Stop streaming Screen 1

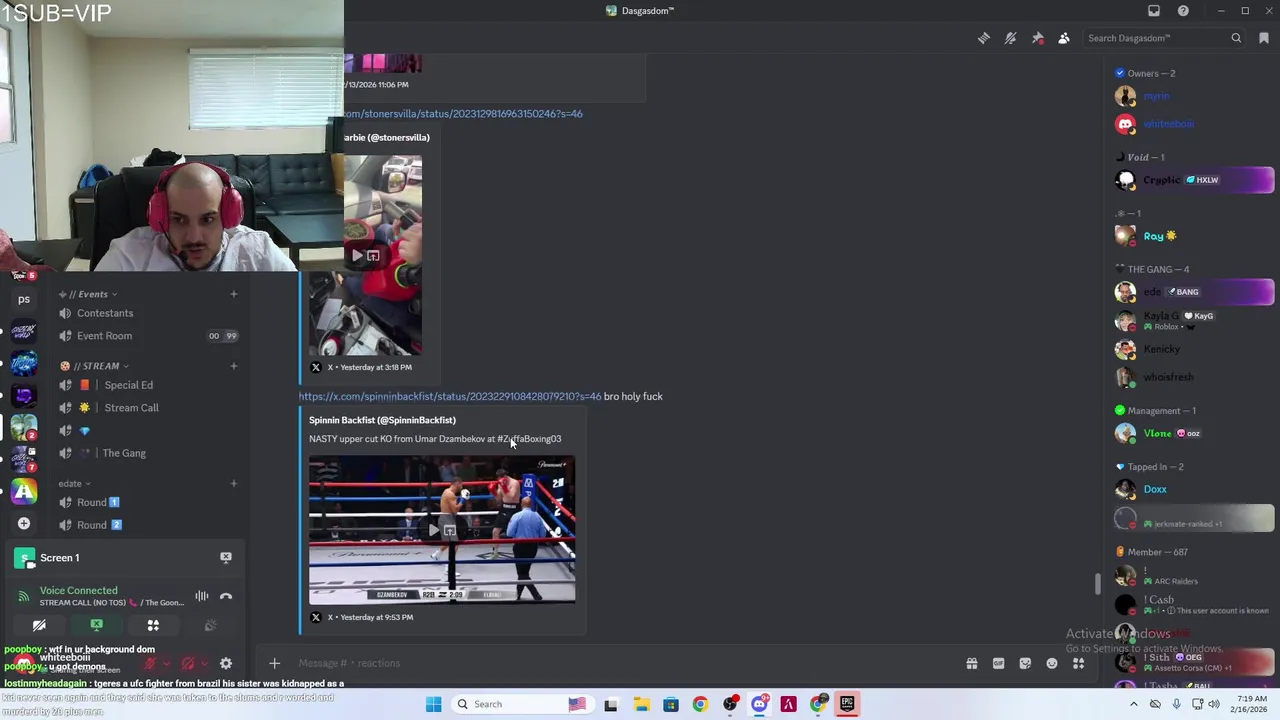pos(226,558)
